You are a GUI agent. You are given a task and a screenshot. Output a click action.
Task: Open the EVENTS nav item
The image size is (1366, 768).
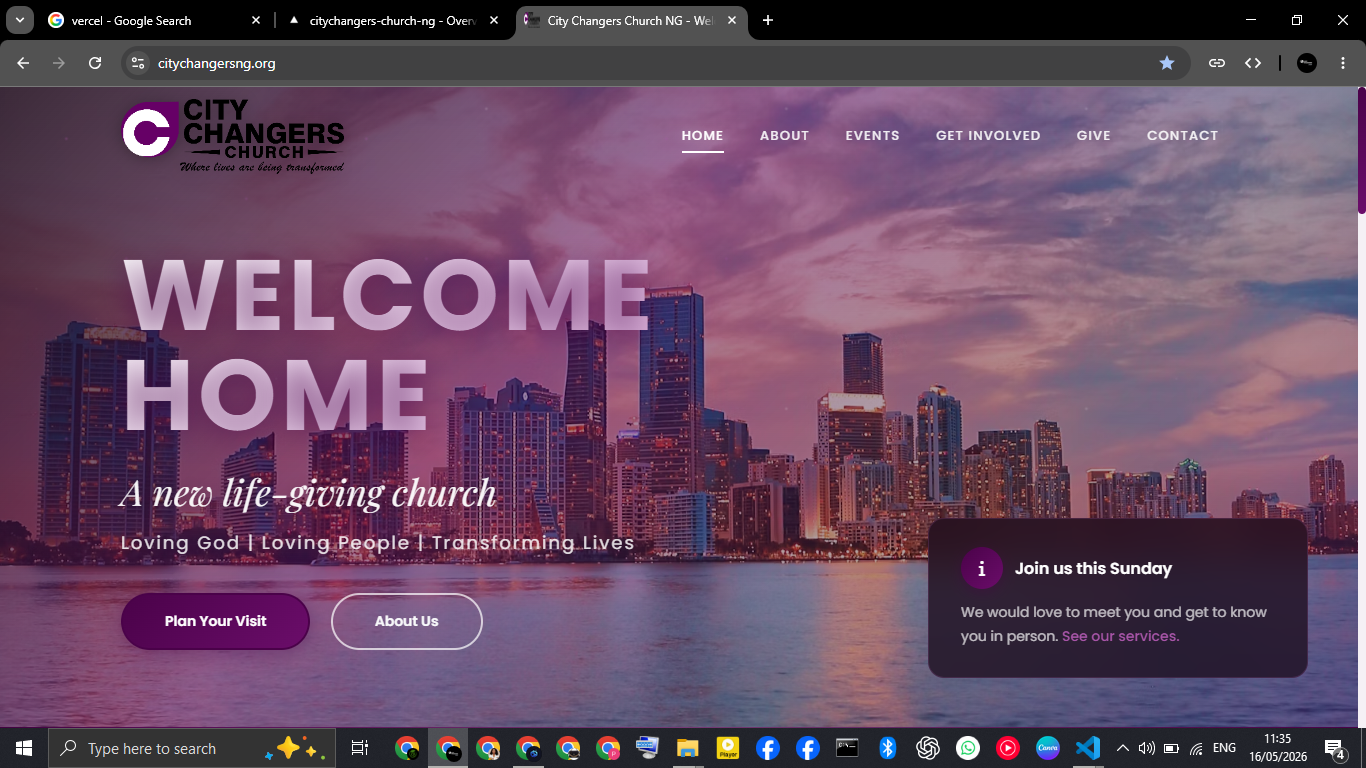pos(872,135)
